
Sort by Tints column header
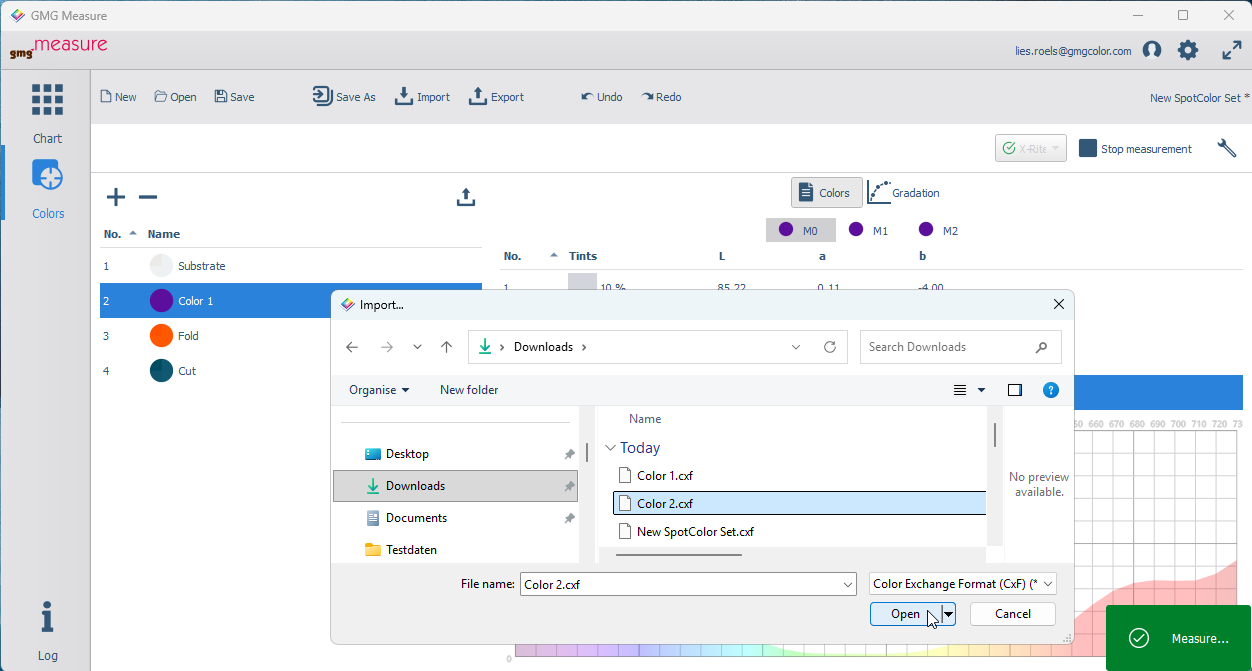(583, 256)
